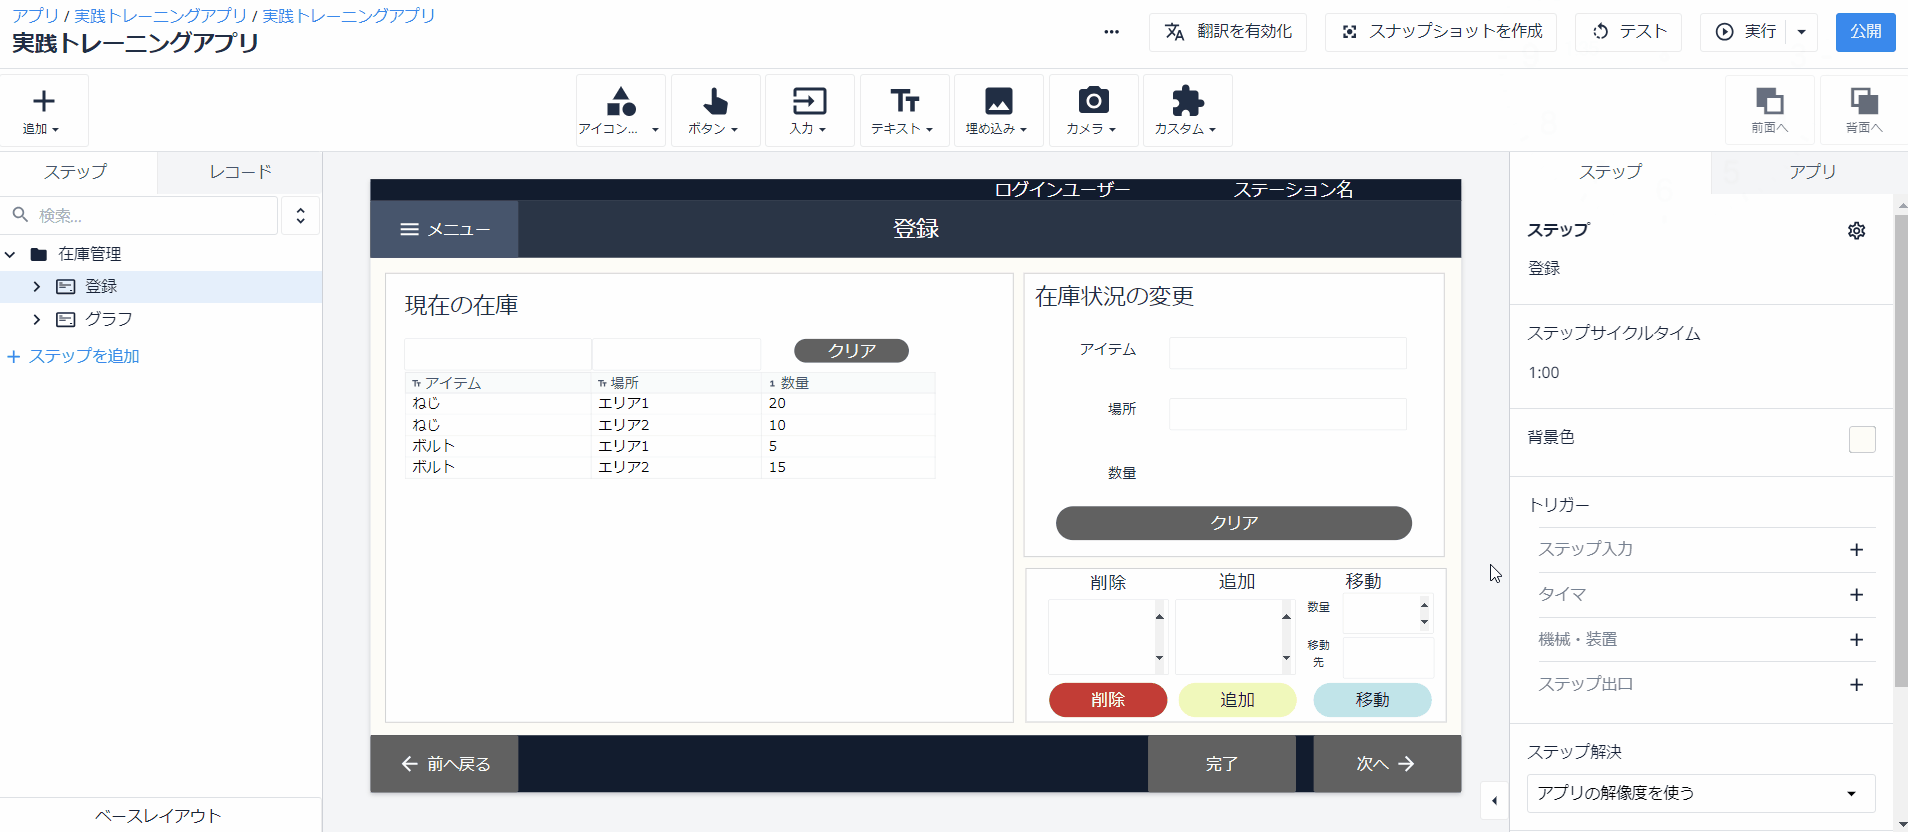This screenshot has width=1908, height=832.
Task: Switch to the アプリ tab in right panel
Action: pos(1812,172)
